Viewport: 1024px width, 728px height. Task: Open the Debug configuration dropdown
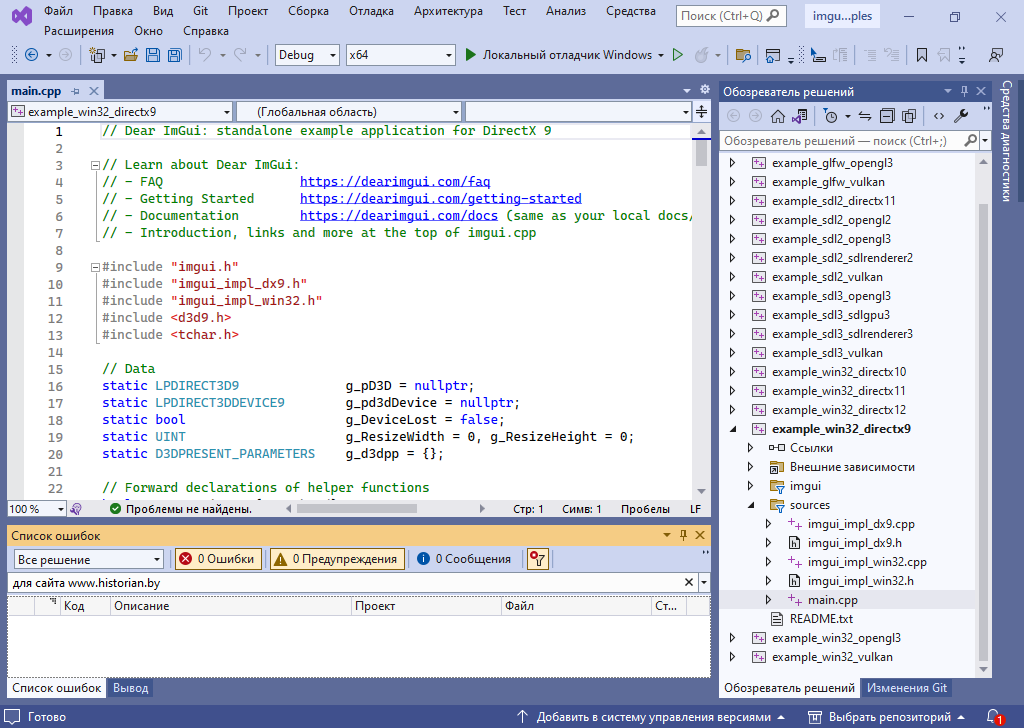307,55
